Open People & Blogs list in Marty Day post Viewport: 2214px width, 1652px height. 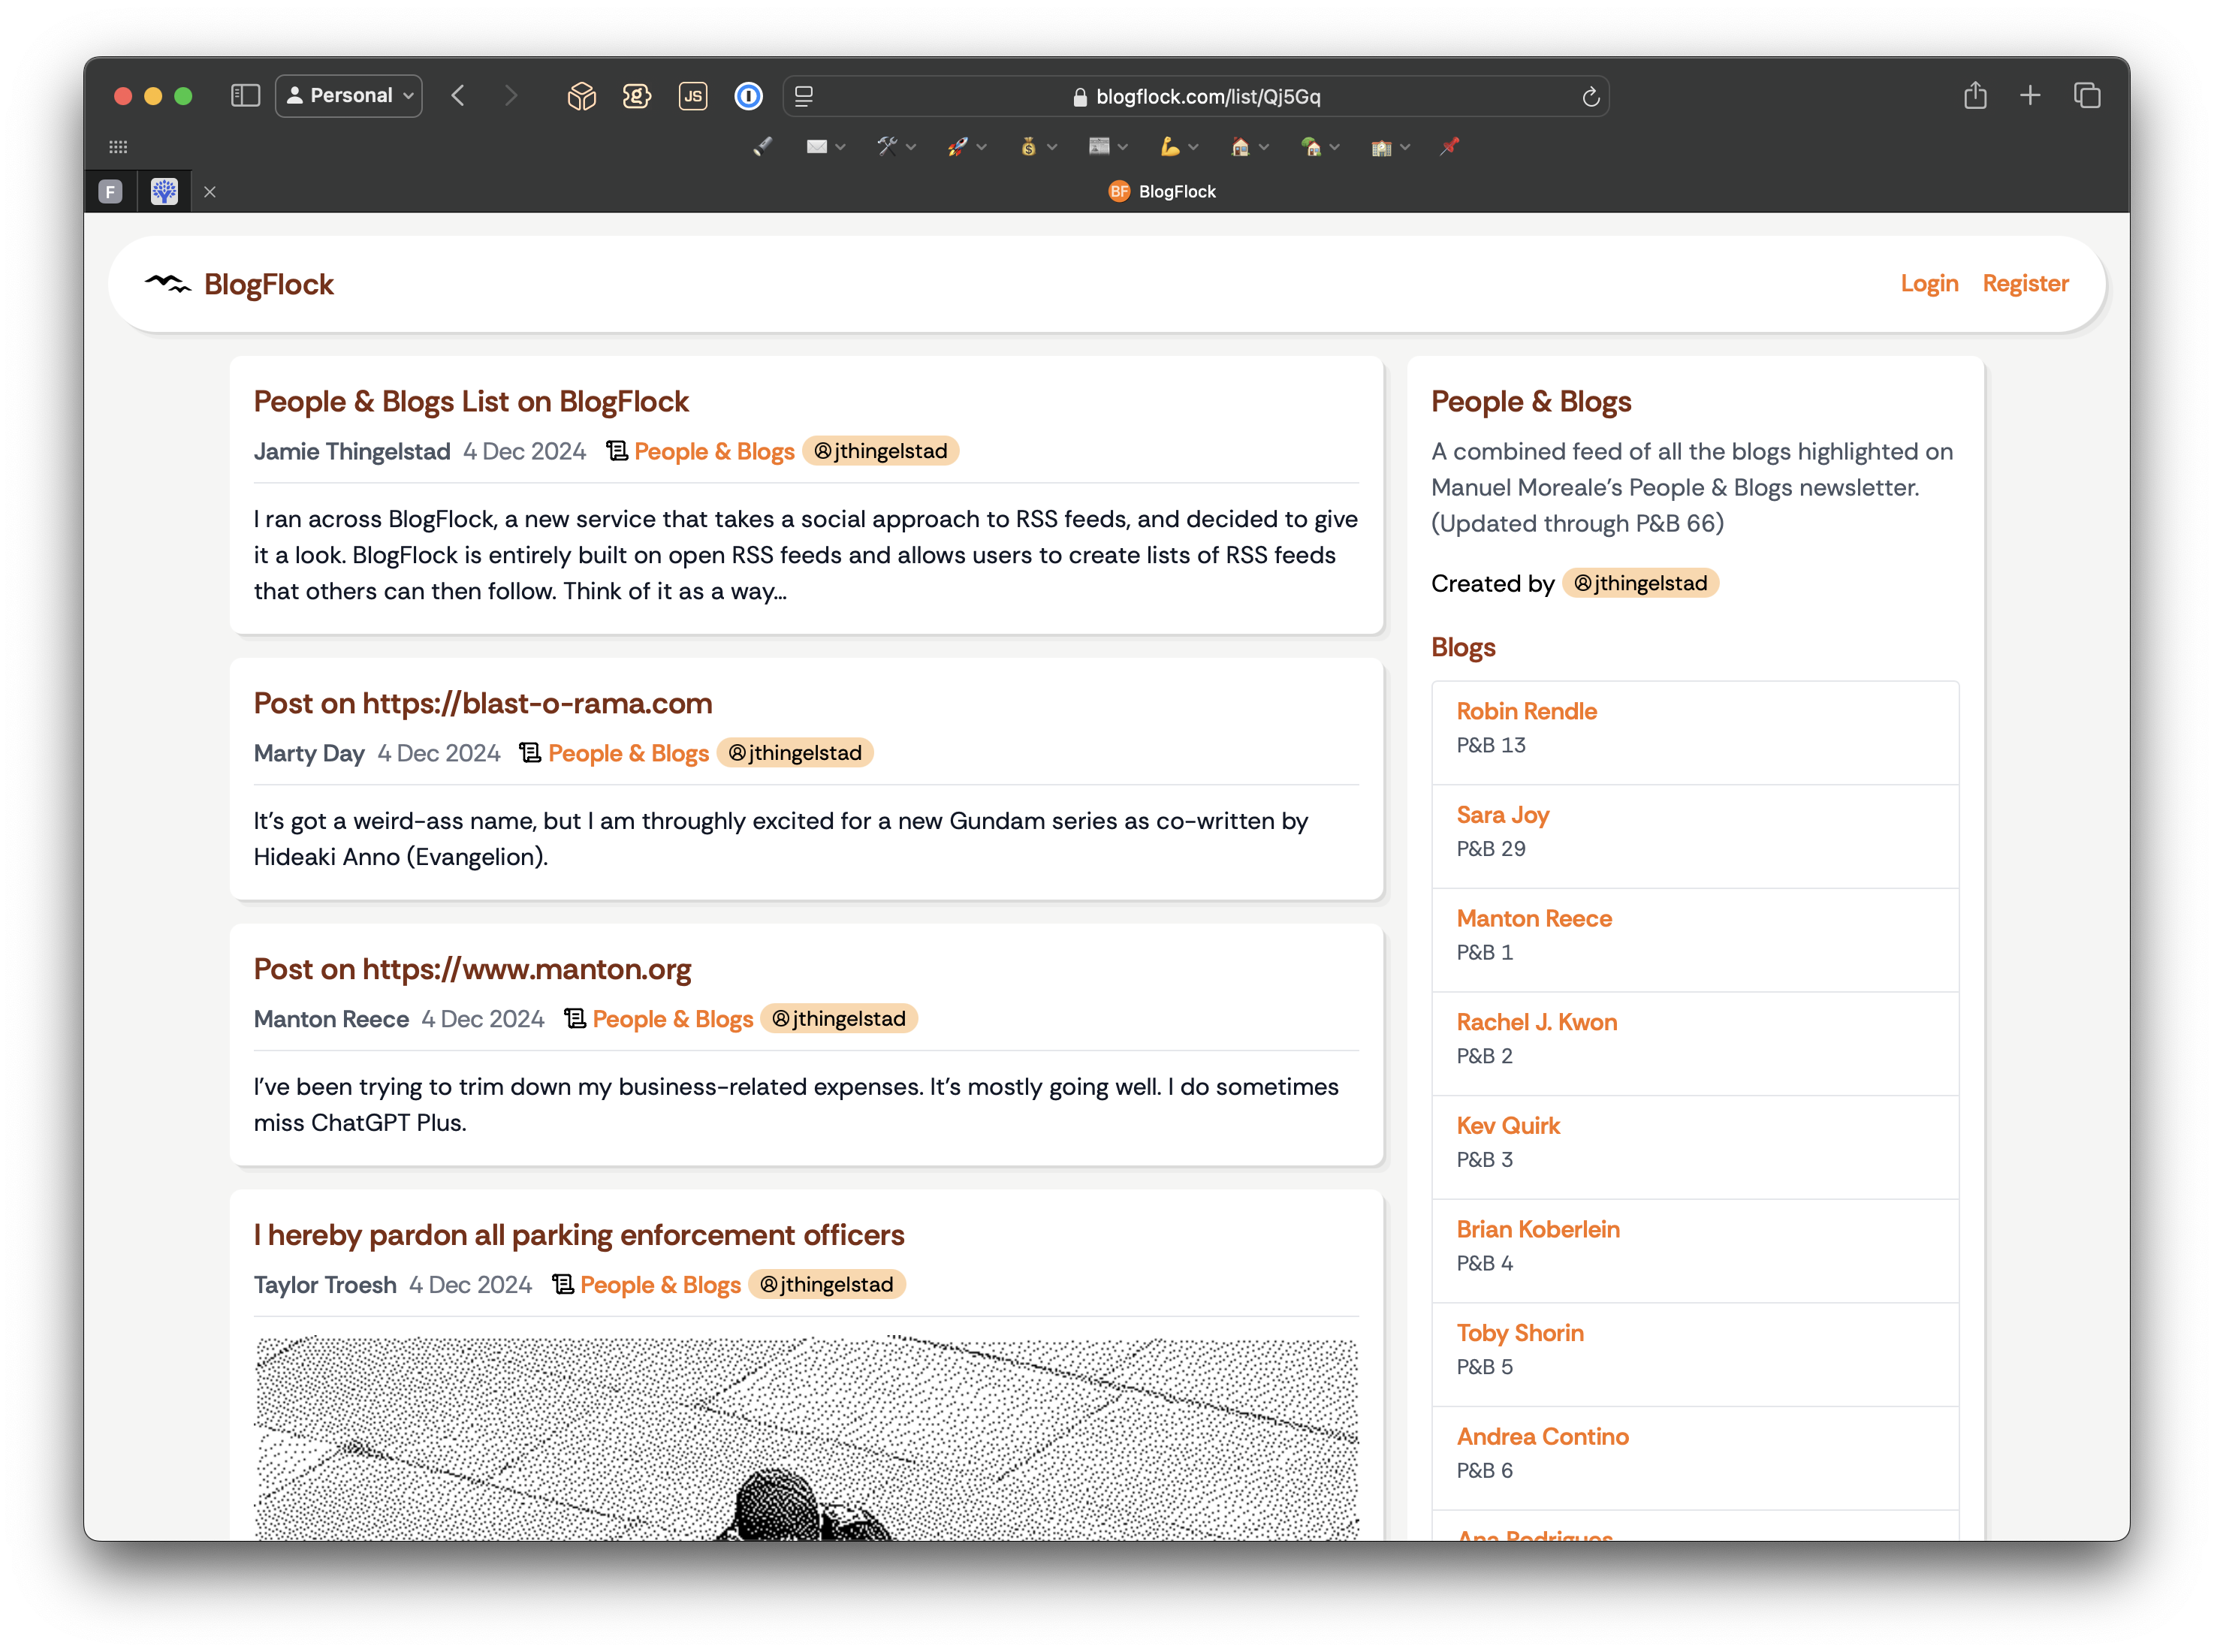(628, 753)
